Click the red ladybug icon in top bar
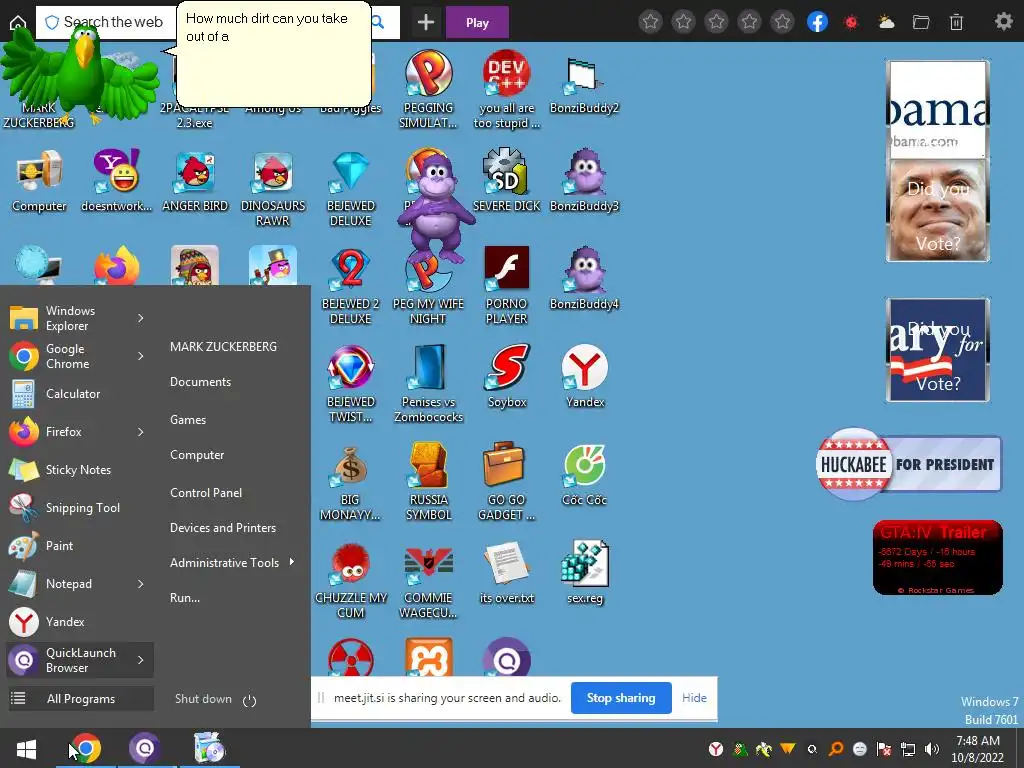The height and width of the screenshot is (768, 1024). click(851, 23)
